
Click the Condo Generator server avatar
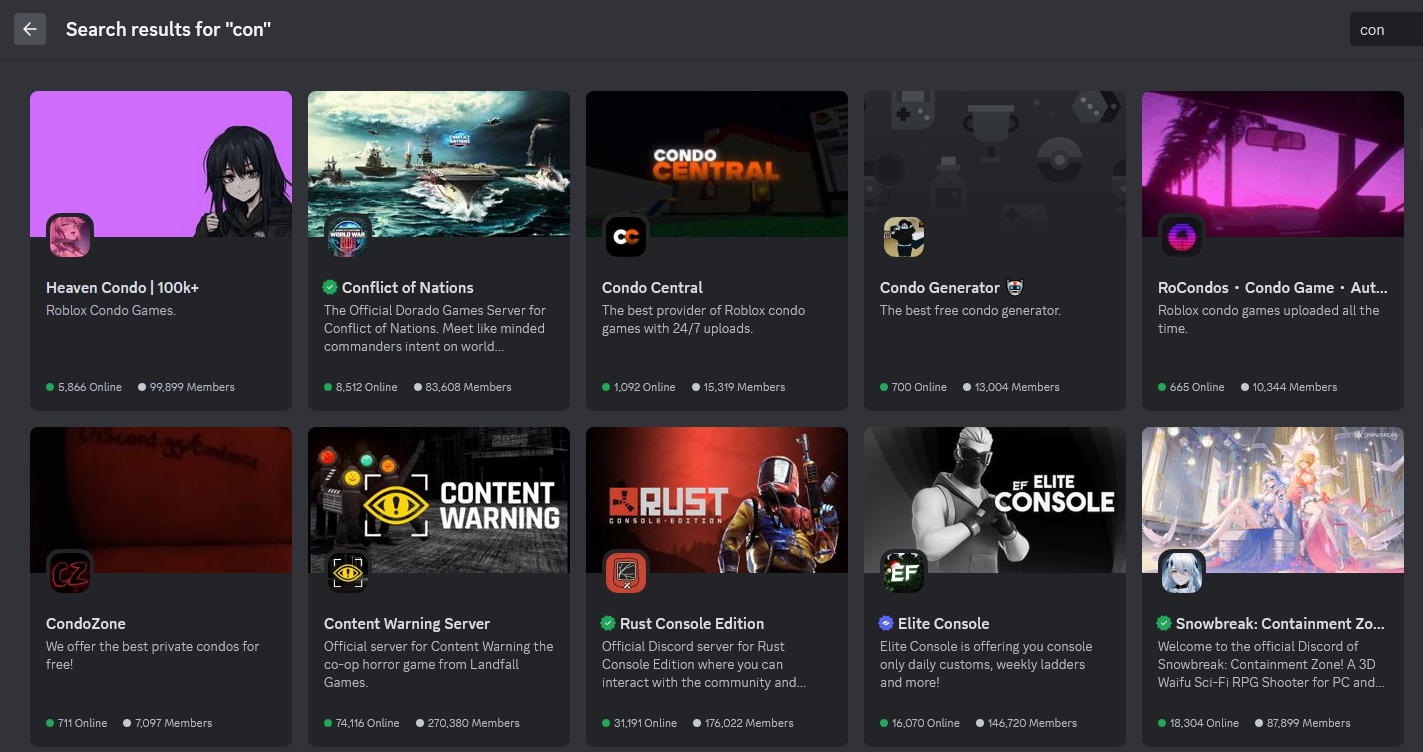(904, 237)
